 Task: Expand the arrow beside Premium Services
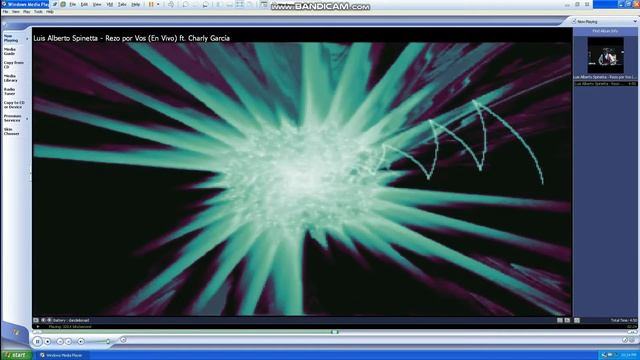pyautogui.click(x=27, y=118)
